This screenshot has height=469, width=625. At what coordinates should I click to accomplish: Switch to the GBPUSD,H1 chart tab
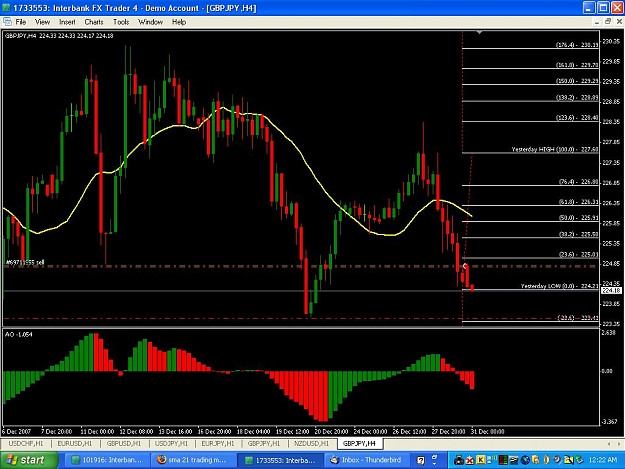tap(124, 443)
